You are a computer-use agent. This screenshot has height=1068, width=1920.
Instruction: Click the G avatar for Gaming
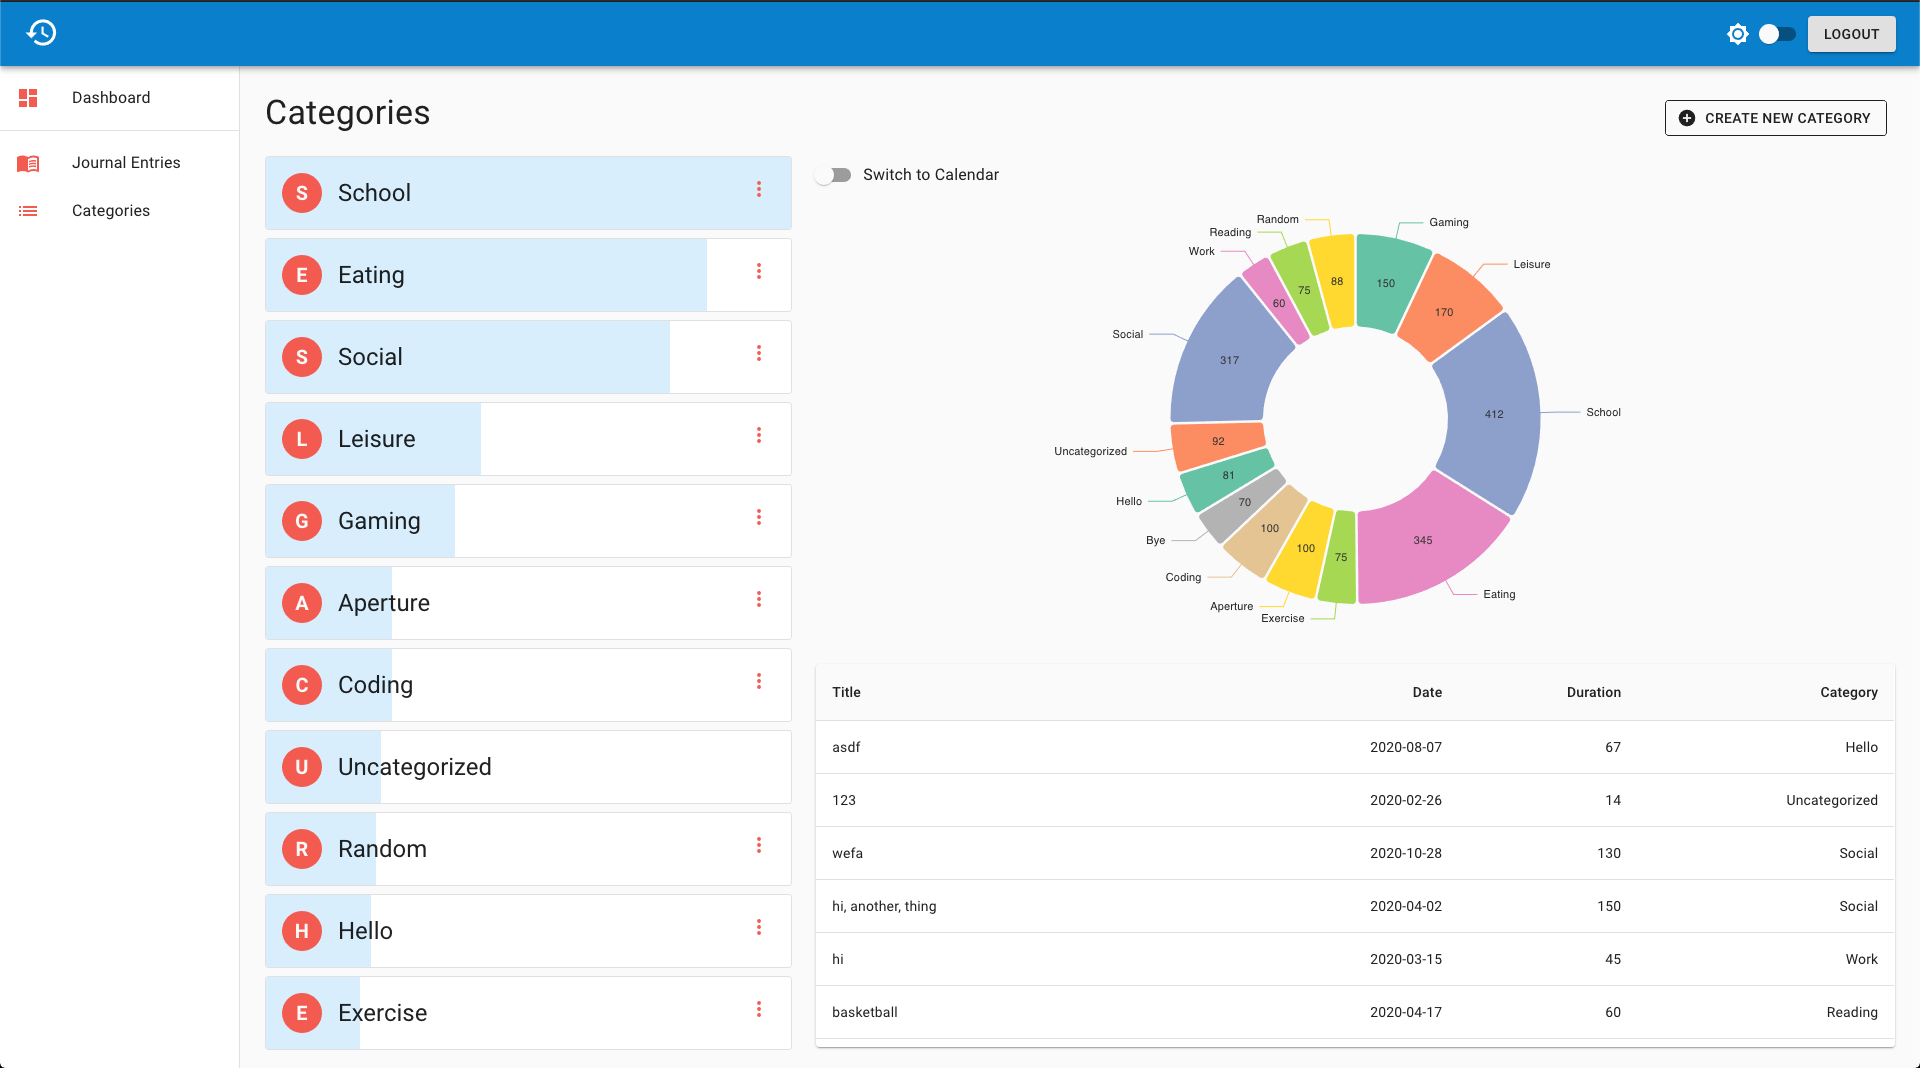(302, 521)
